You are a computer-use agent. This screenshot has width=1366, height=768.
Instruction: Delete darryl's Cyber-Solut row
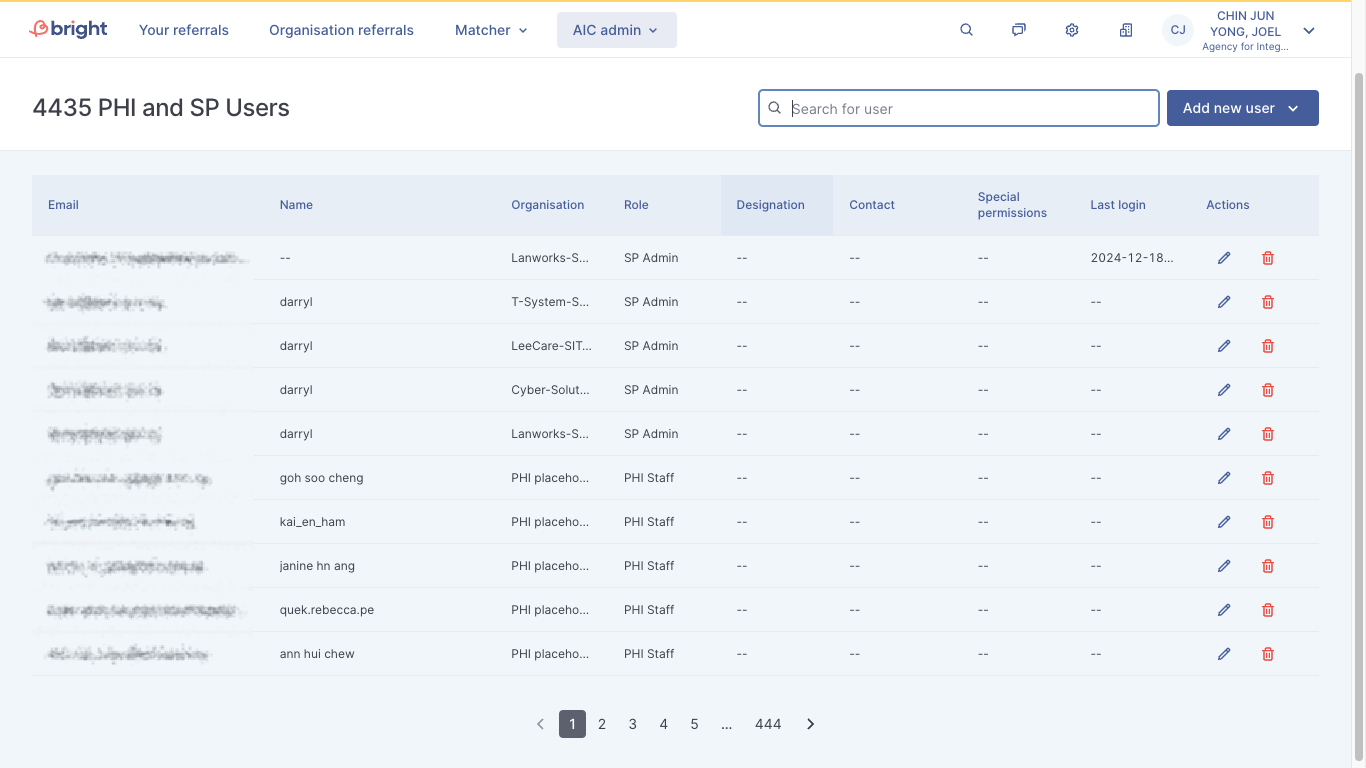[1268, 390]
